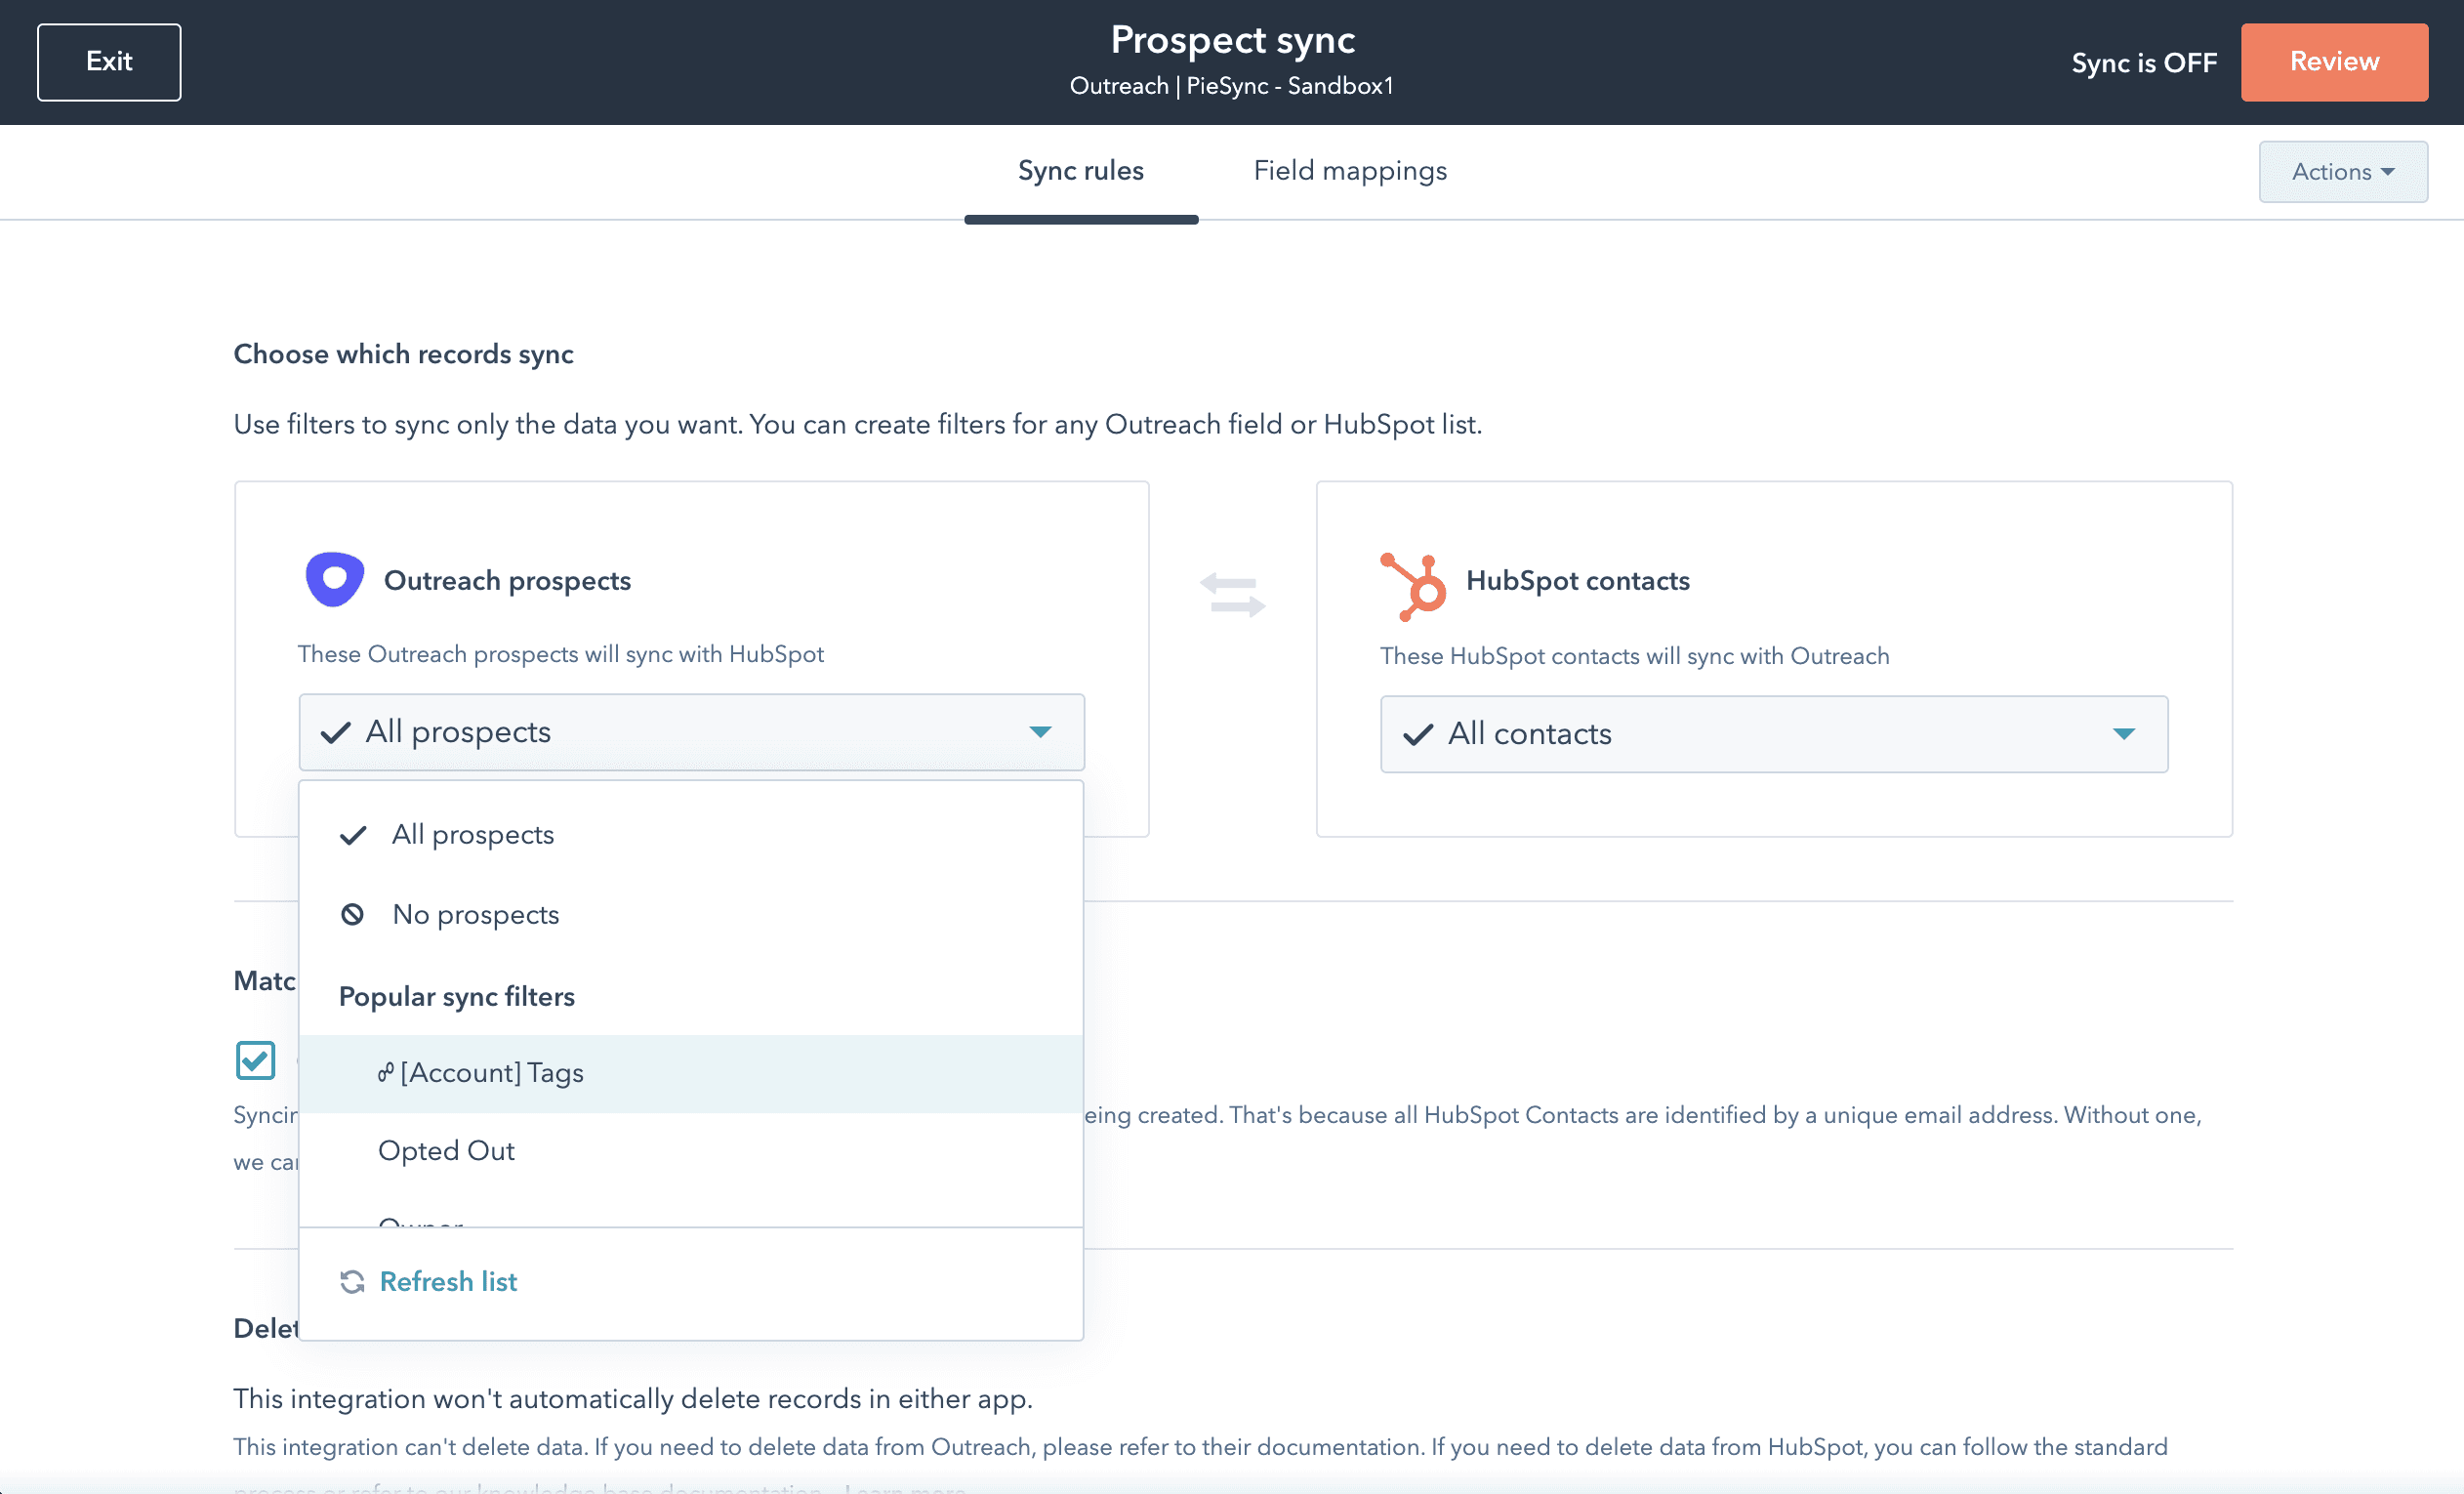Select the No prospects option

[475, 914]
